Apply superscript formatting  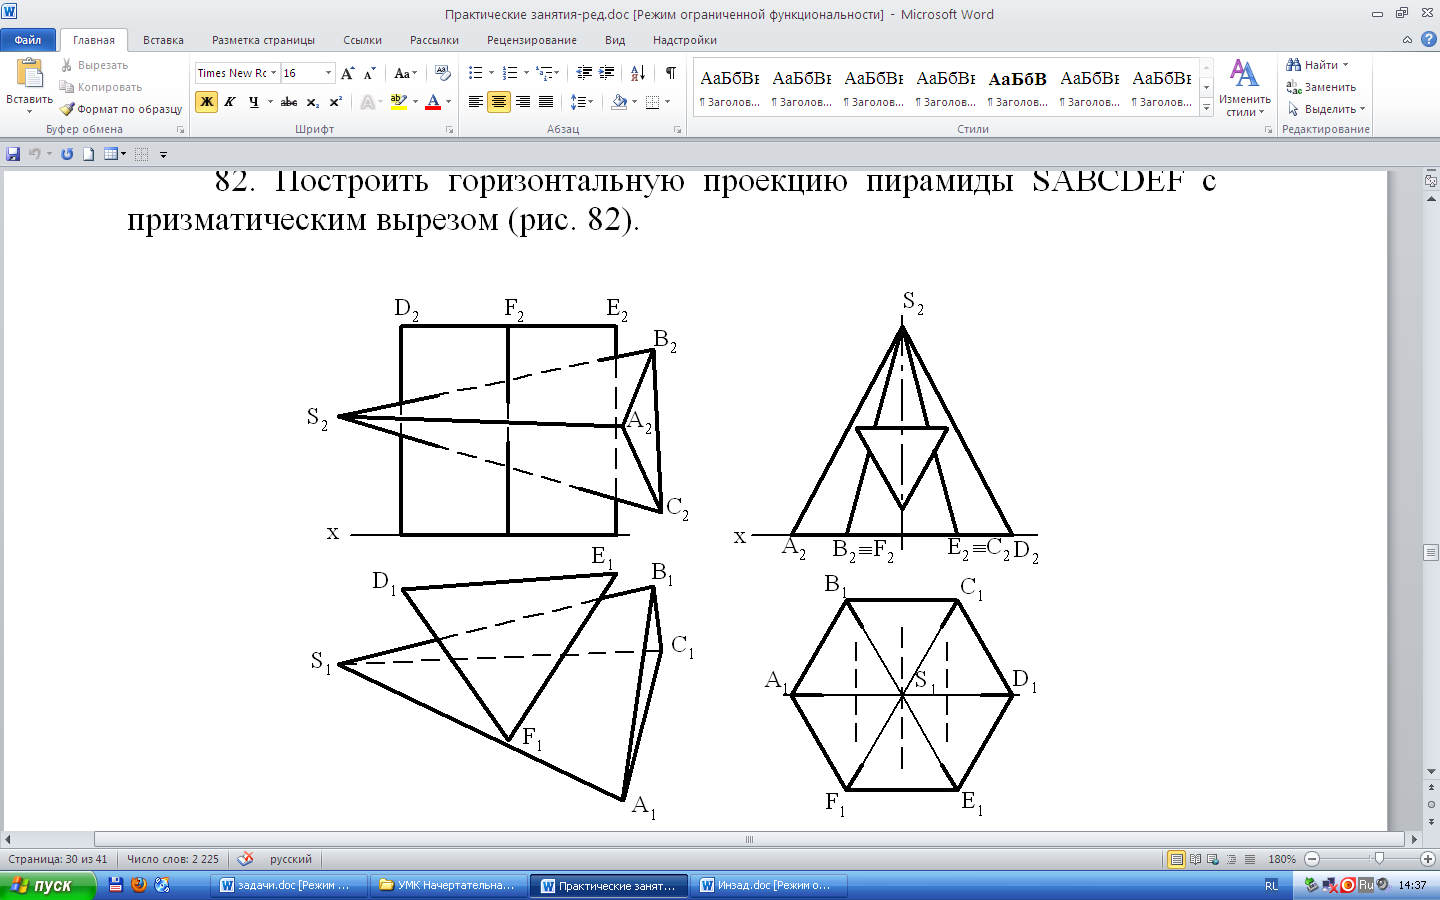[336, 102]
